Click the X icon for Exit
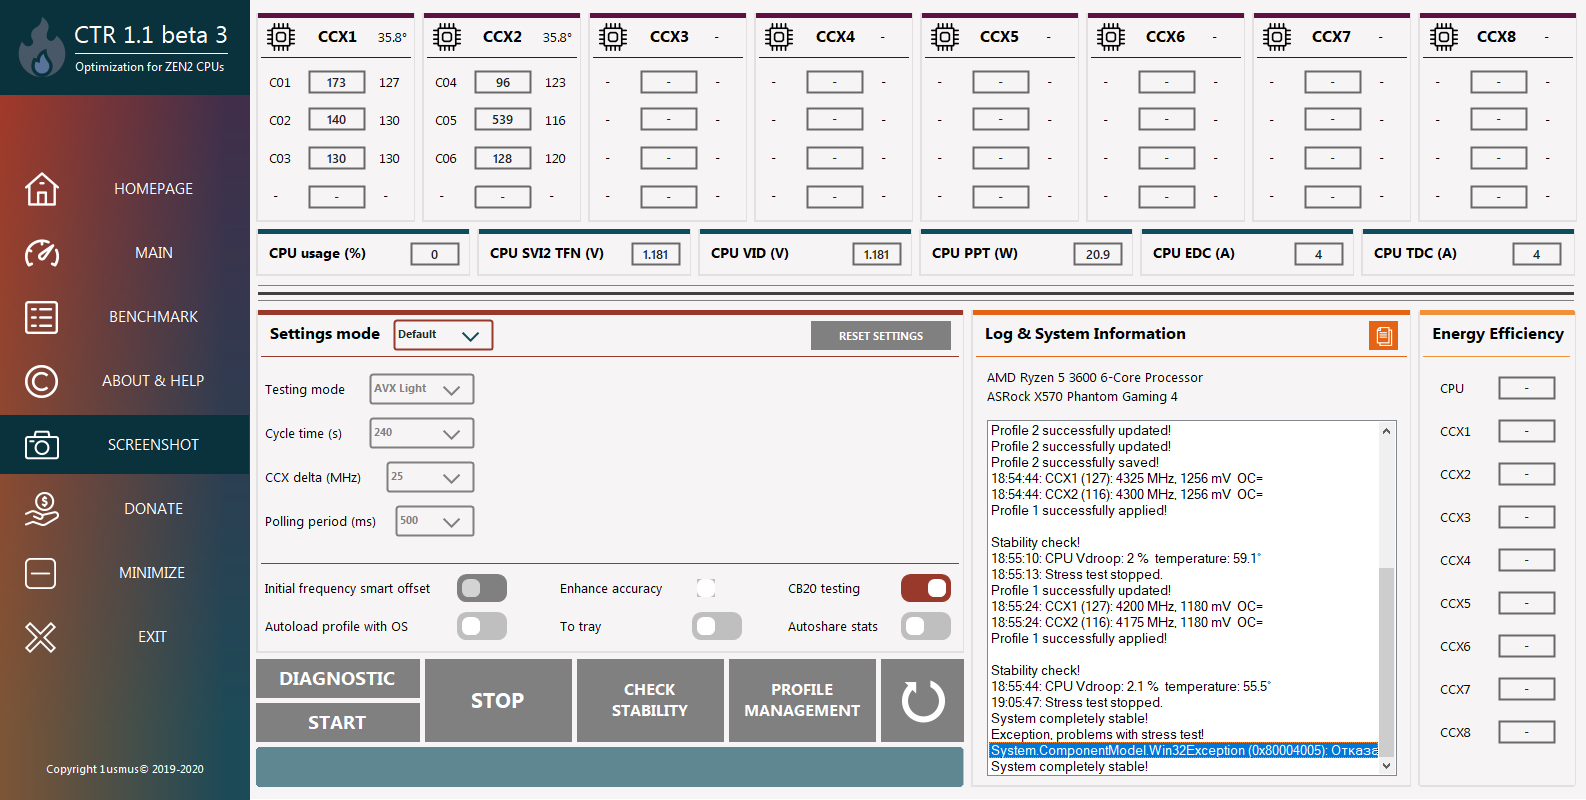 (x=41, y=637)
